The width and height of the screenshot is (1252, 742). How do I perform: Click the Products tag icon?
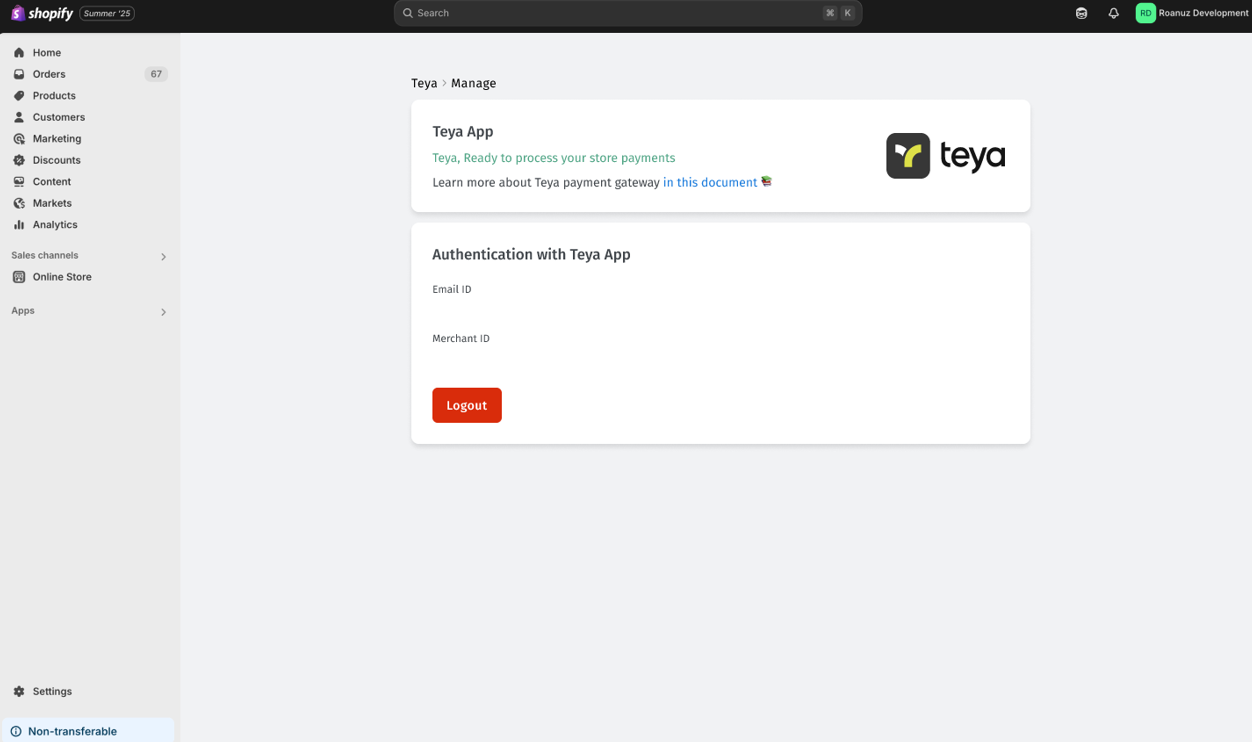tap(19, 96)
